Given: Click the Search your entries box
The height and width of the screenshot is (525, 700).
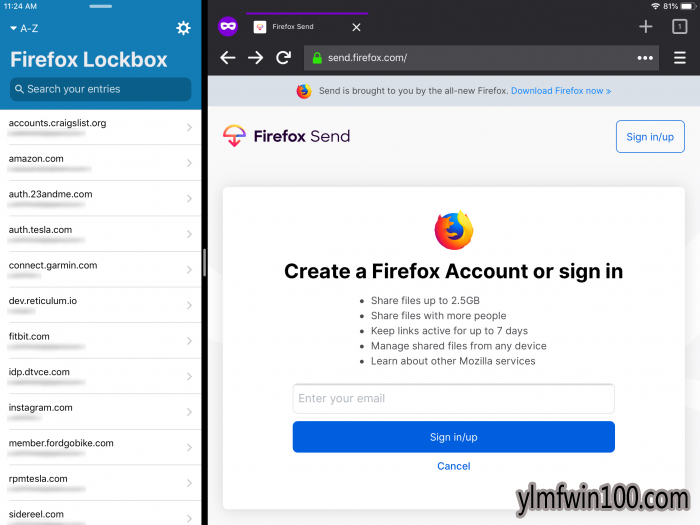Looking at the screenshot, I should coord(100,89).
